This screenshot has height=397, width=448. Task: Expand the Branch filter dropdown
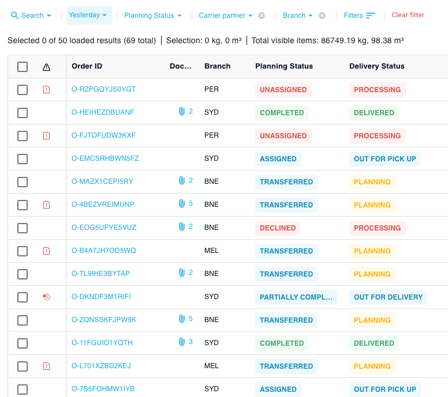297,15
